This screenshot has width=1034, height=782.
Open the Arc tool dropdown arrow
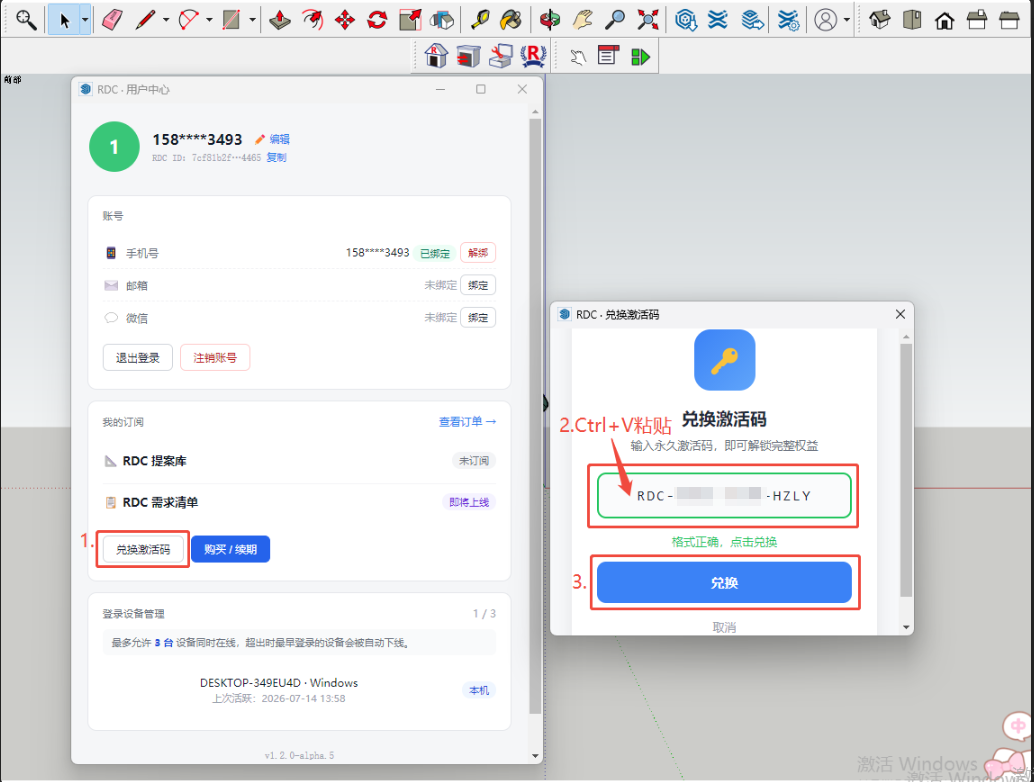click(x=209, y=20)
